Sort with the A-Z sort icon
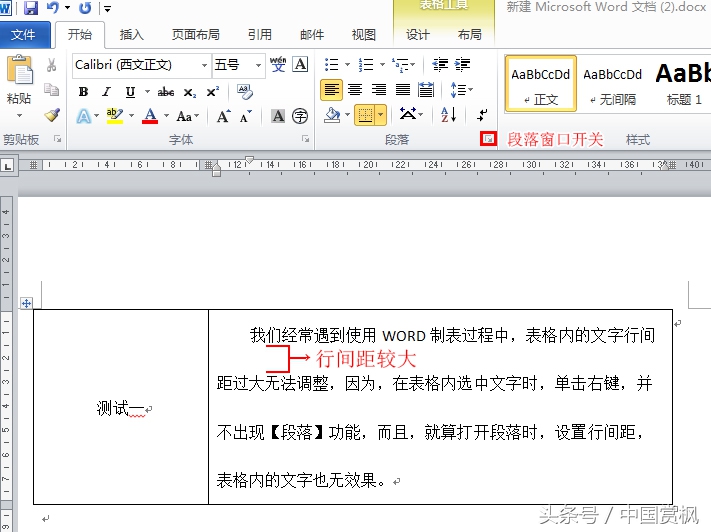 pos(448,115)
